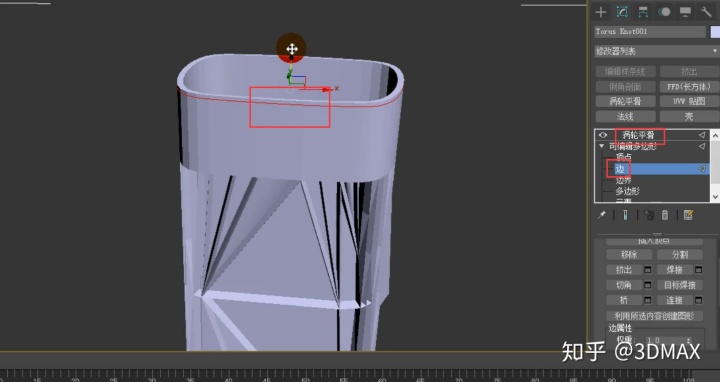Click modifier stack scroll down arrow

(715, 197)
